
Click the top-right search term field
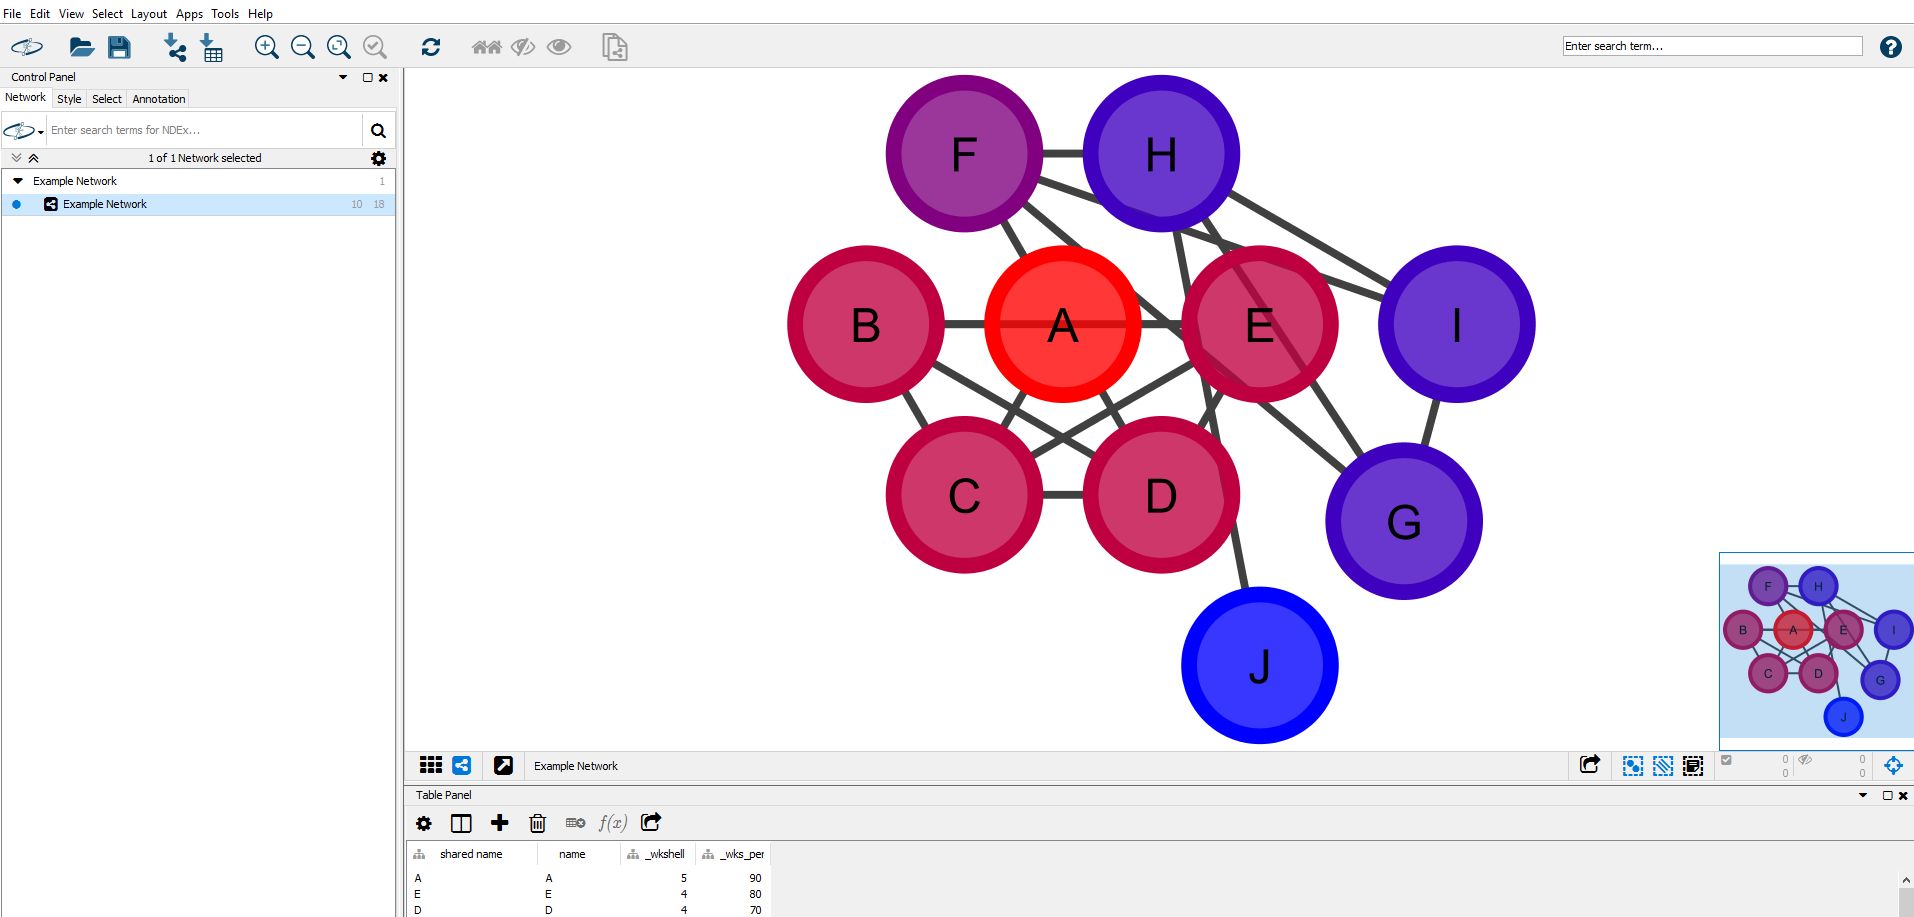click(1713, 46)
